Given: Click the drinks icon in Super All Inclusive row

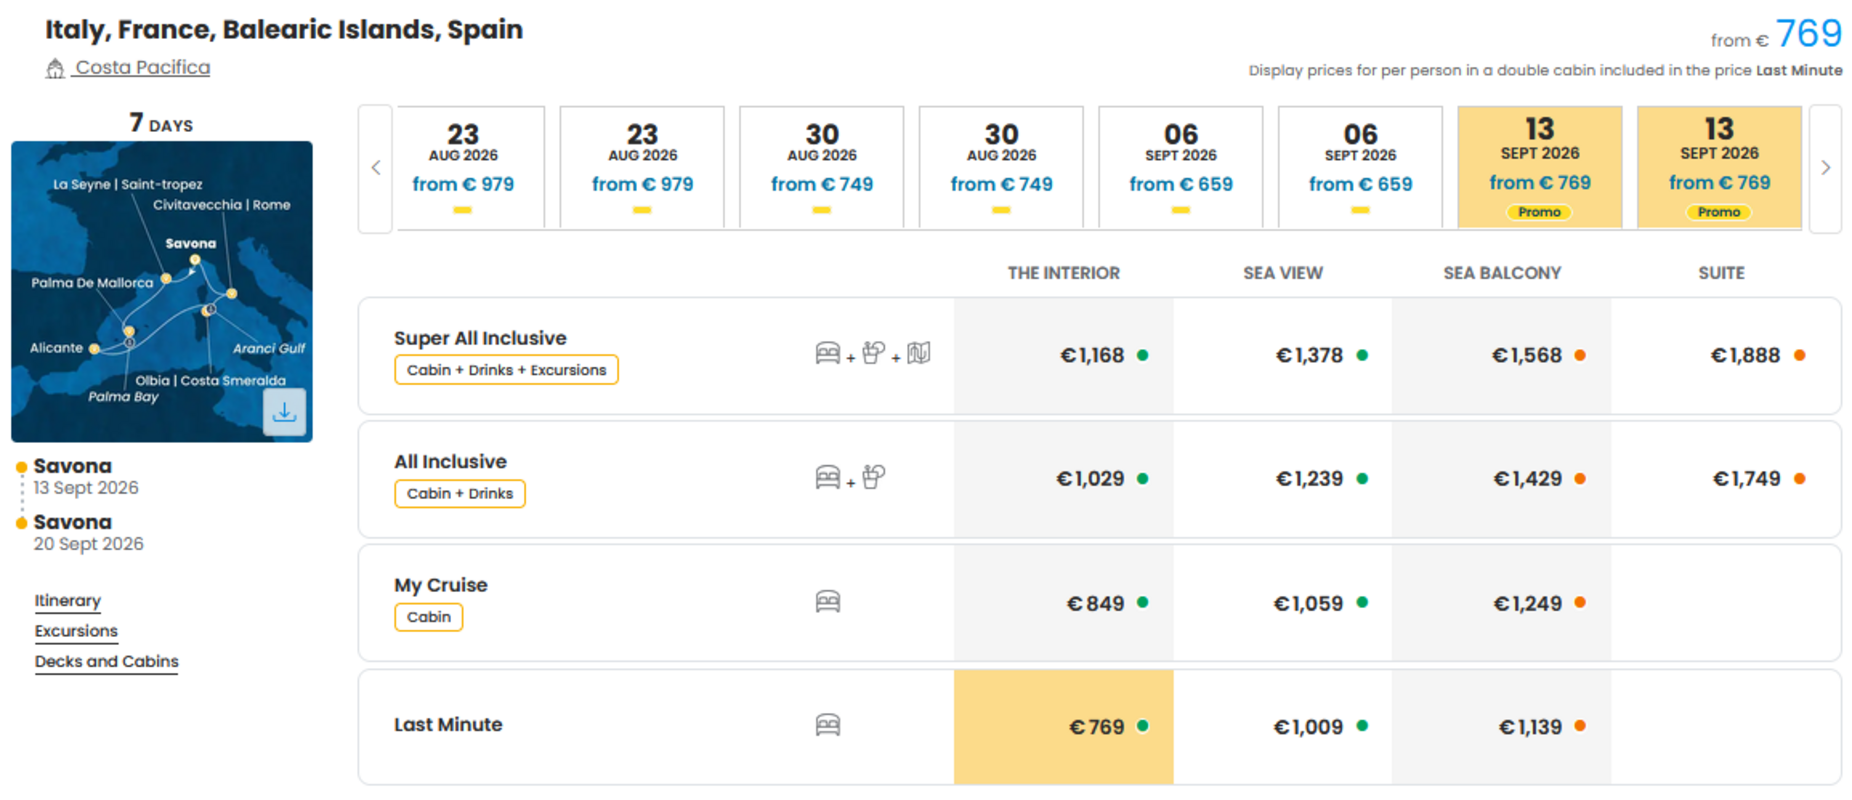Looking at the screenshot, I should pos(874,353).
